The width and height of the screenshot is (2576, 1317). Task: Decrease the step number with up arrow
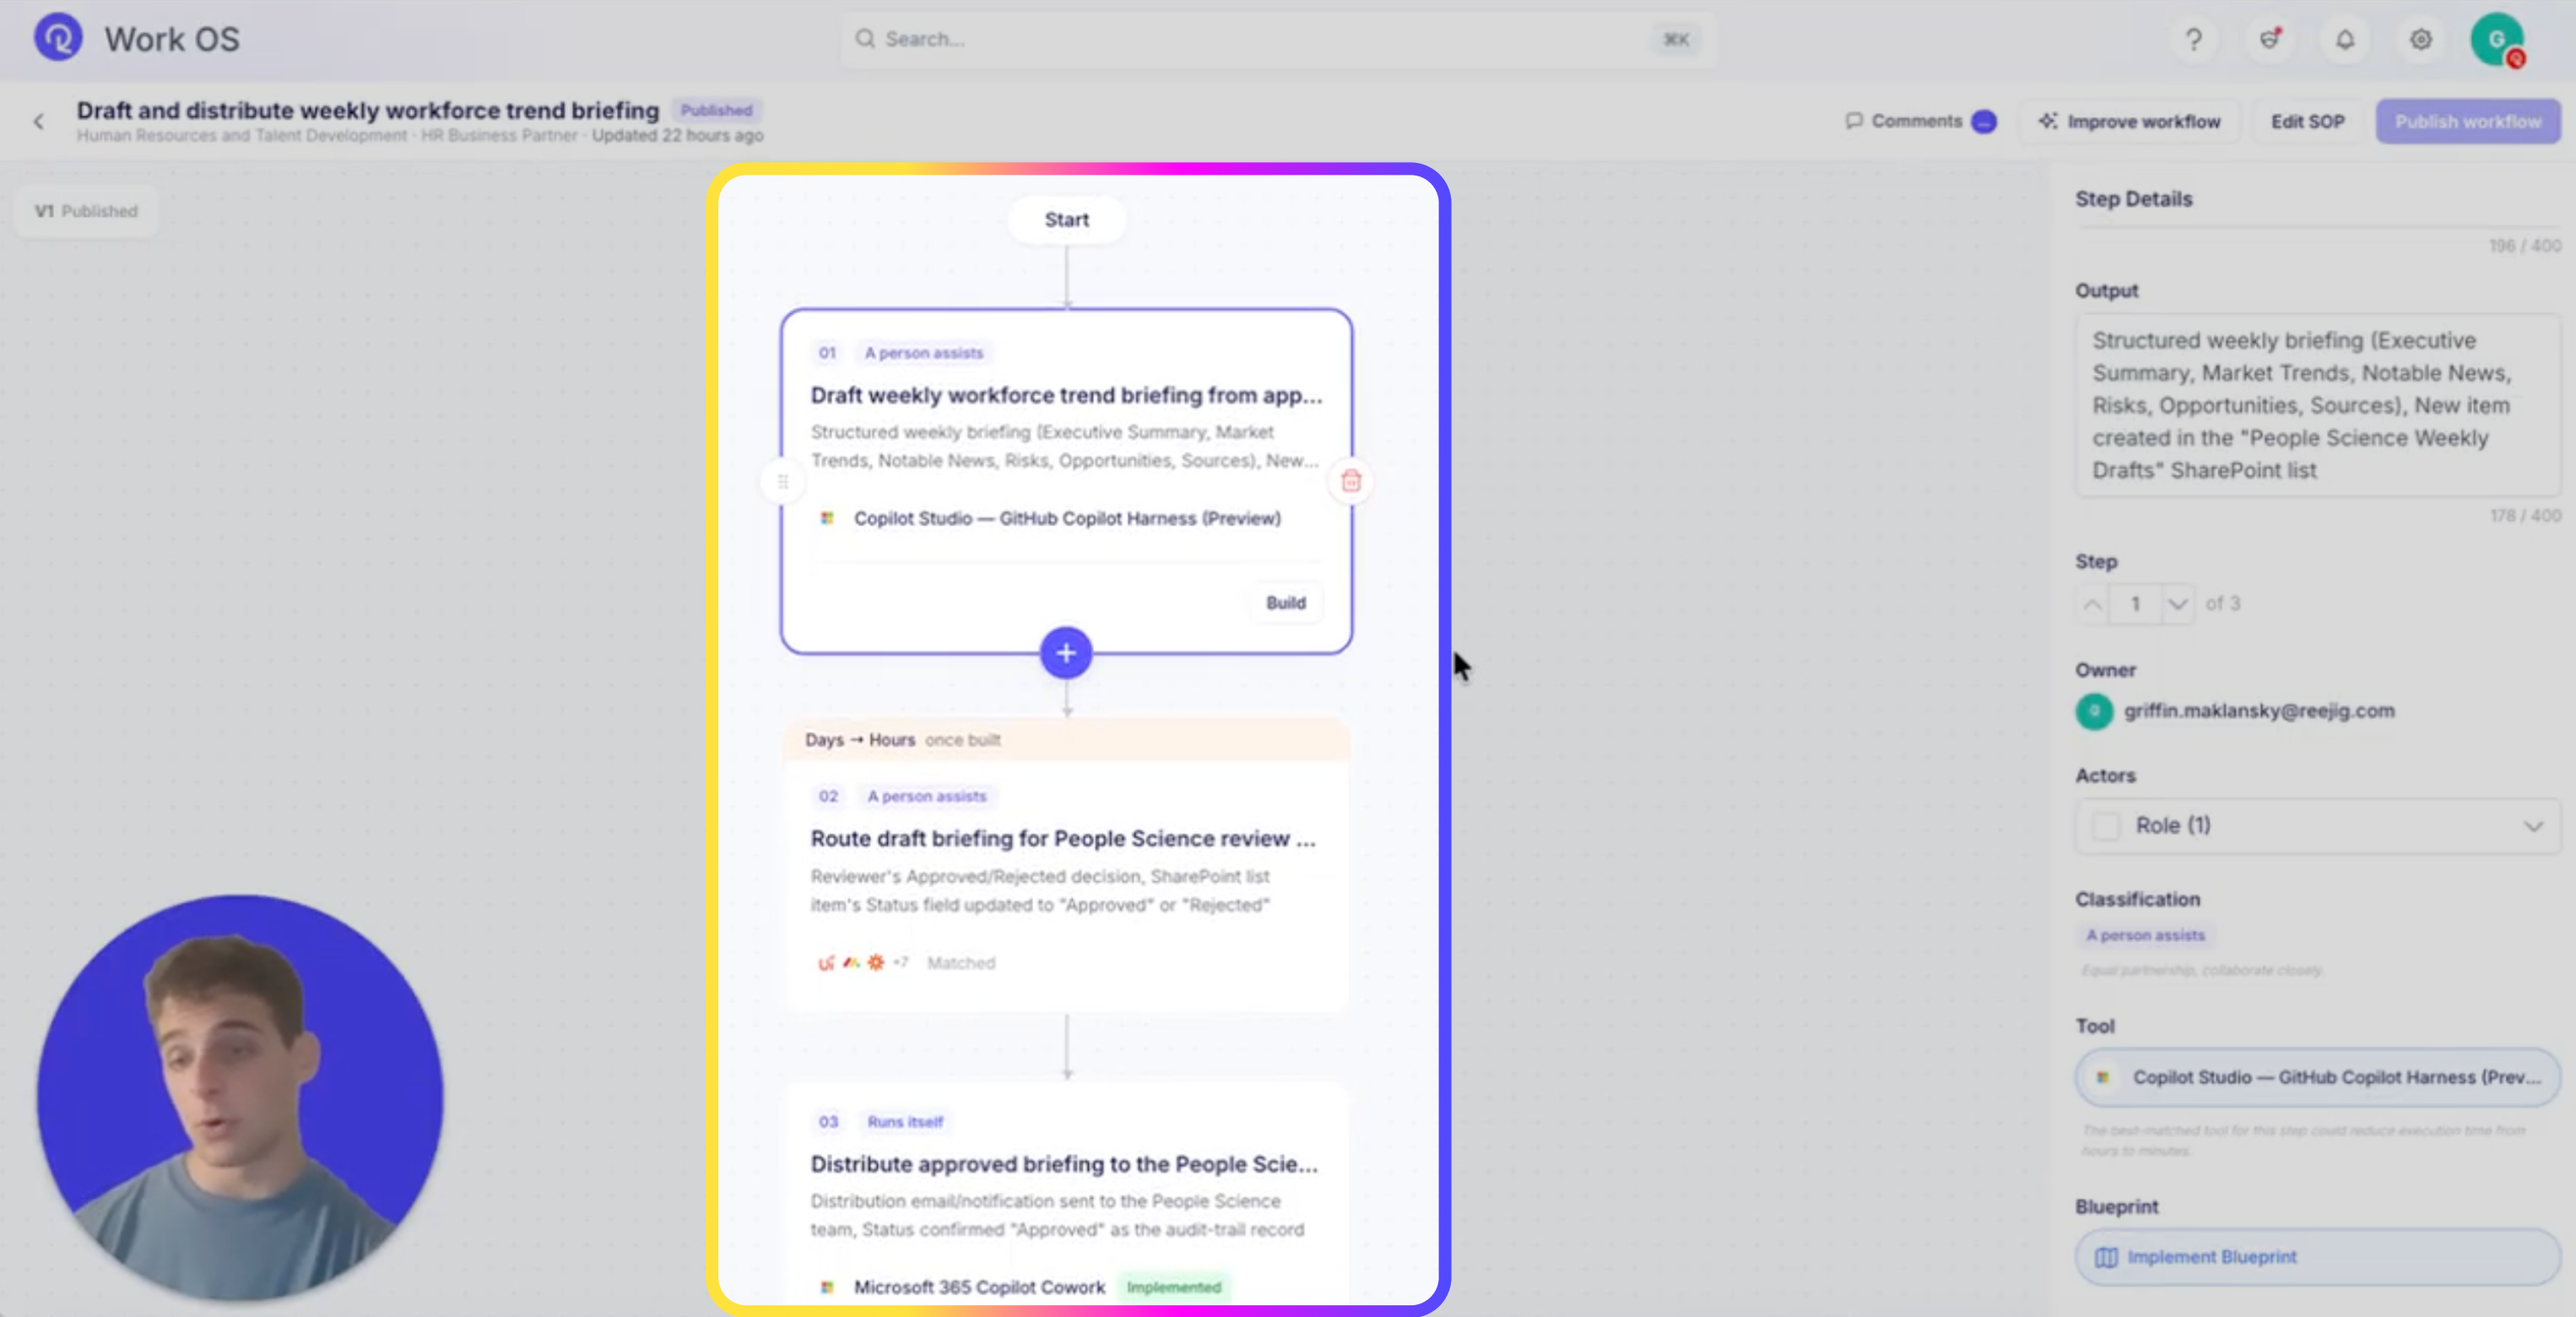2092,604
